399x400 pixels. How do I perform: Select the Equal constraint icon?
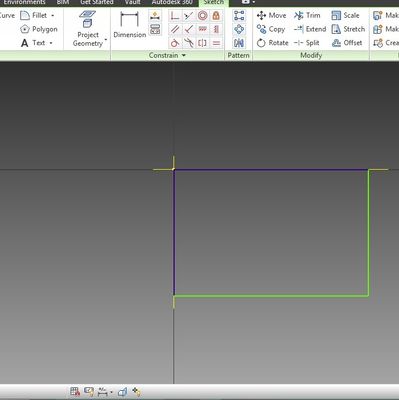point(216,43)
